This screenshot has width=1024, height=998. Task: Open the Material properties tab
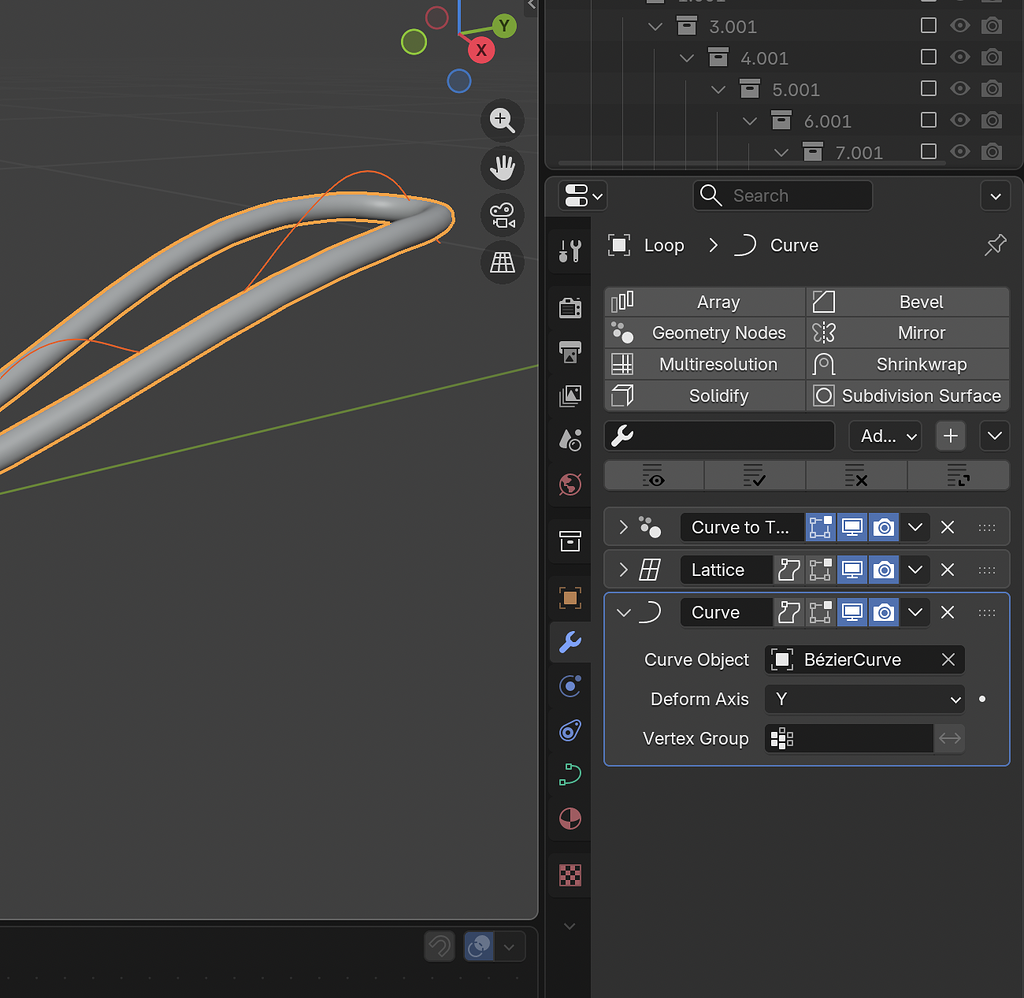pyautogui.click(x=570, y=818)
